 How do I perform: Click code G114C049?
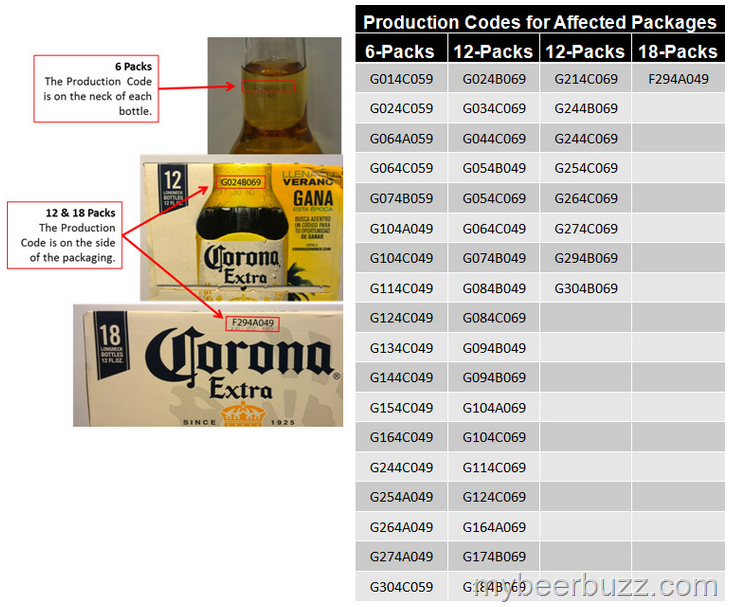401,289
